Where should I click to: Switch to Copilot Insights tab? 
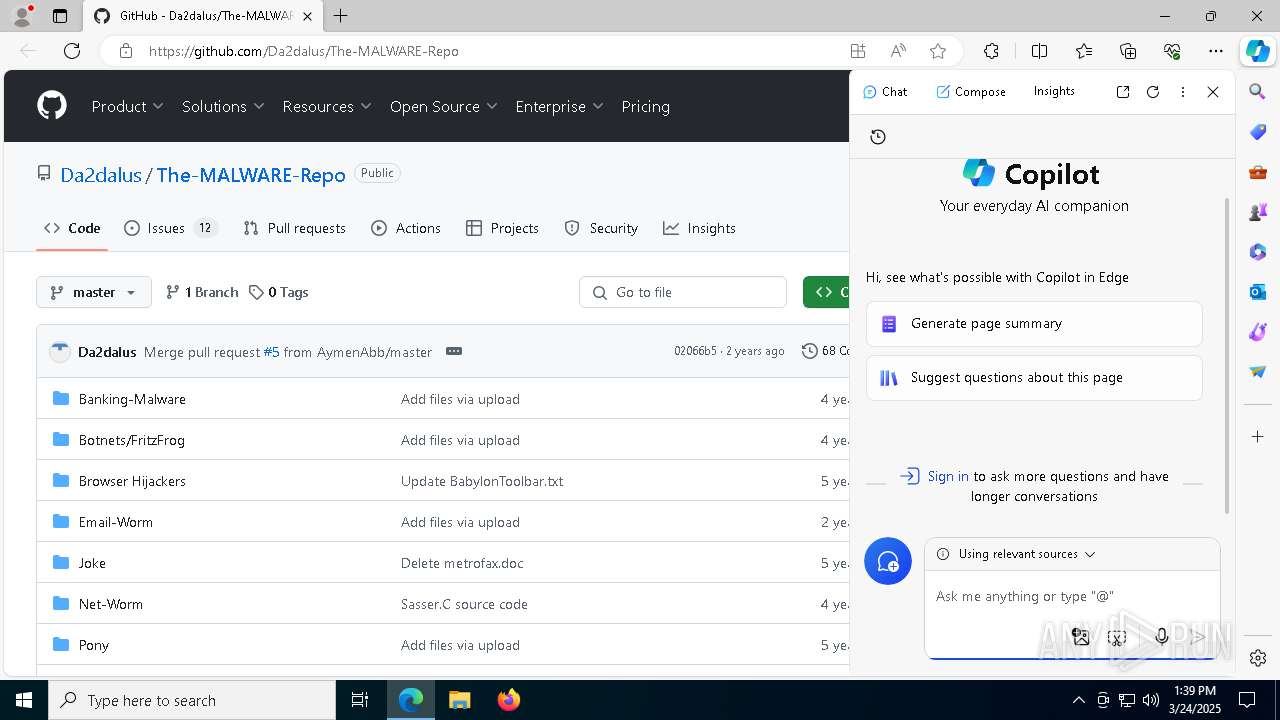coord(1054,91)
